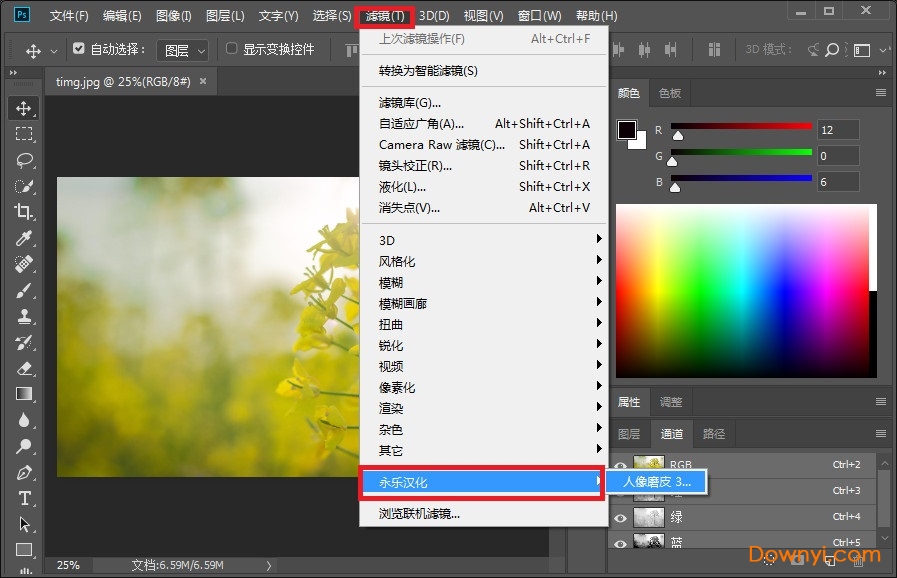
Task: Click 人像磨皮 3... submenu item
Action: click(x=656, y=482)
